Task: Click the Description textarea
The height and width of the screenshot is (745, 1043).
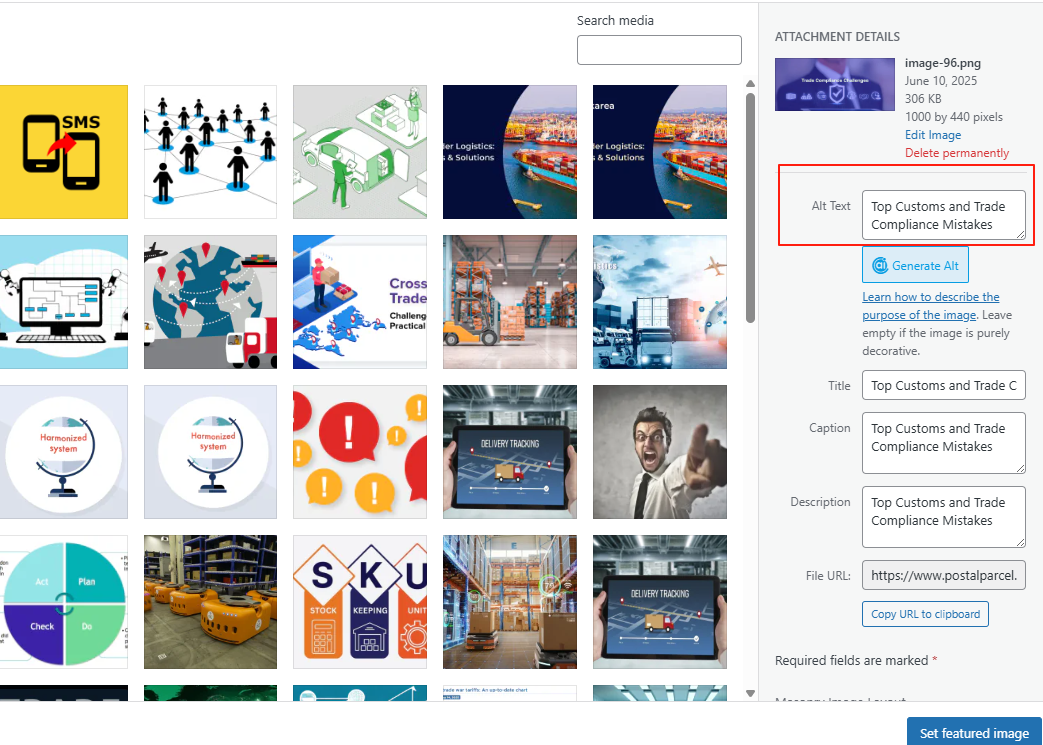Action: point(943,516)
